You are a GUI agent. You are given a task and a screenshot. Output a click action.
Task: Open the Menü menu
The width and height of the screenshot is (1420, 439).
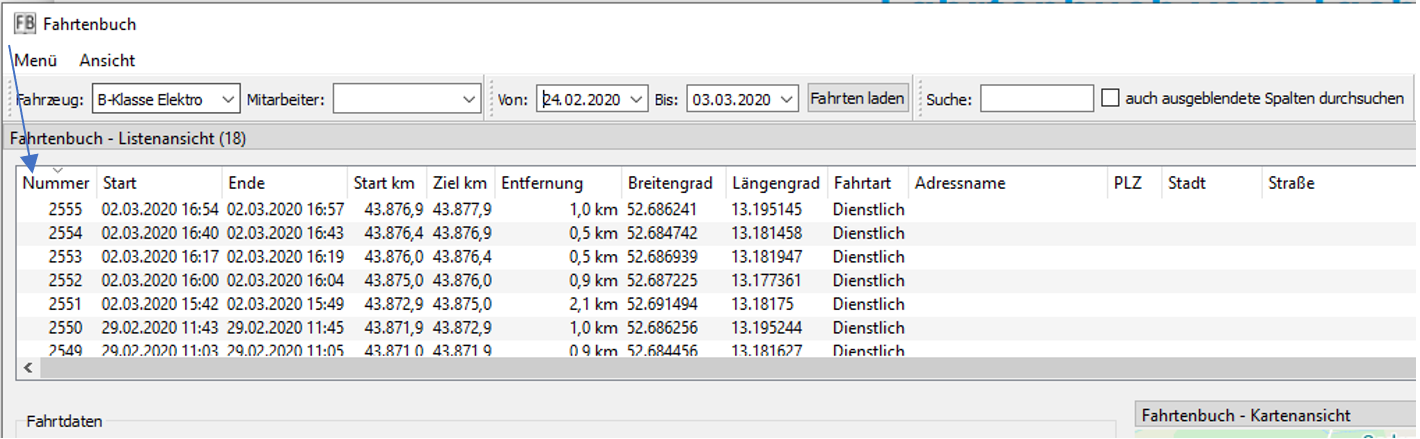tap(35, 60)
